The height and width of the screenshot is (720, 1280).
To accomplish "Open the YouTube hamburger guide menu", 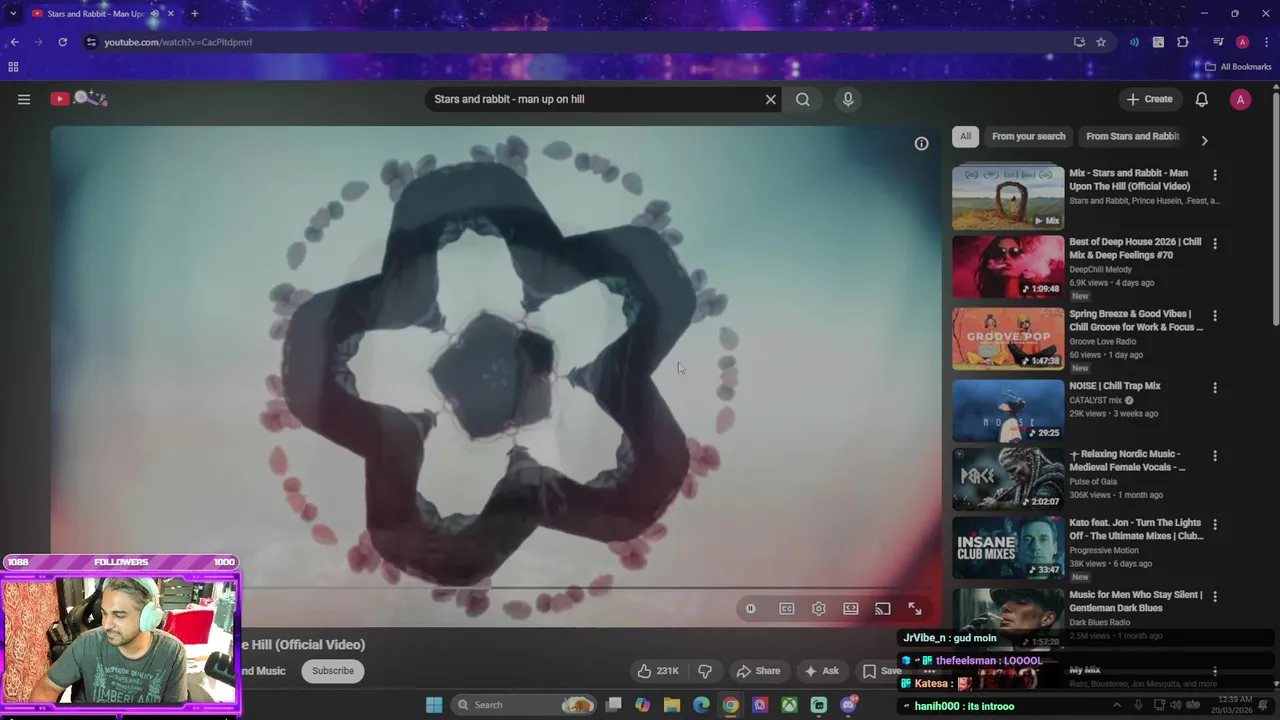I will [x=24, y=99].
